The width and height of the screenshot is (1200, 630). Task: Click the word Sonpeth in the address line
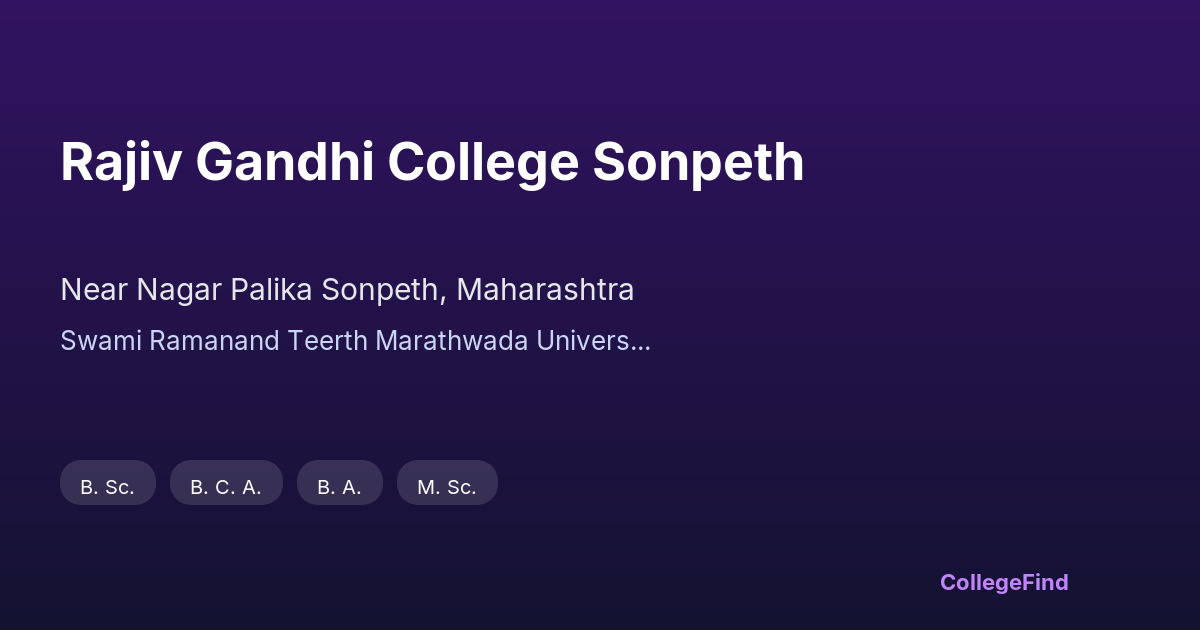click(383, 290)
